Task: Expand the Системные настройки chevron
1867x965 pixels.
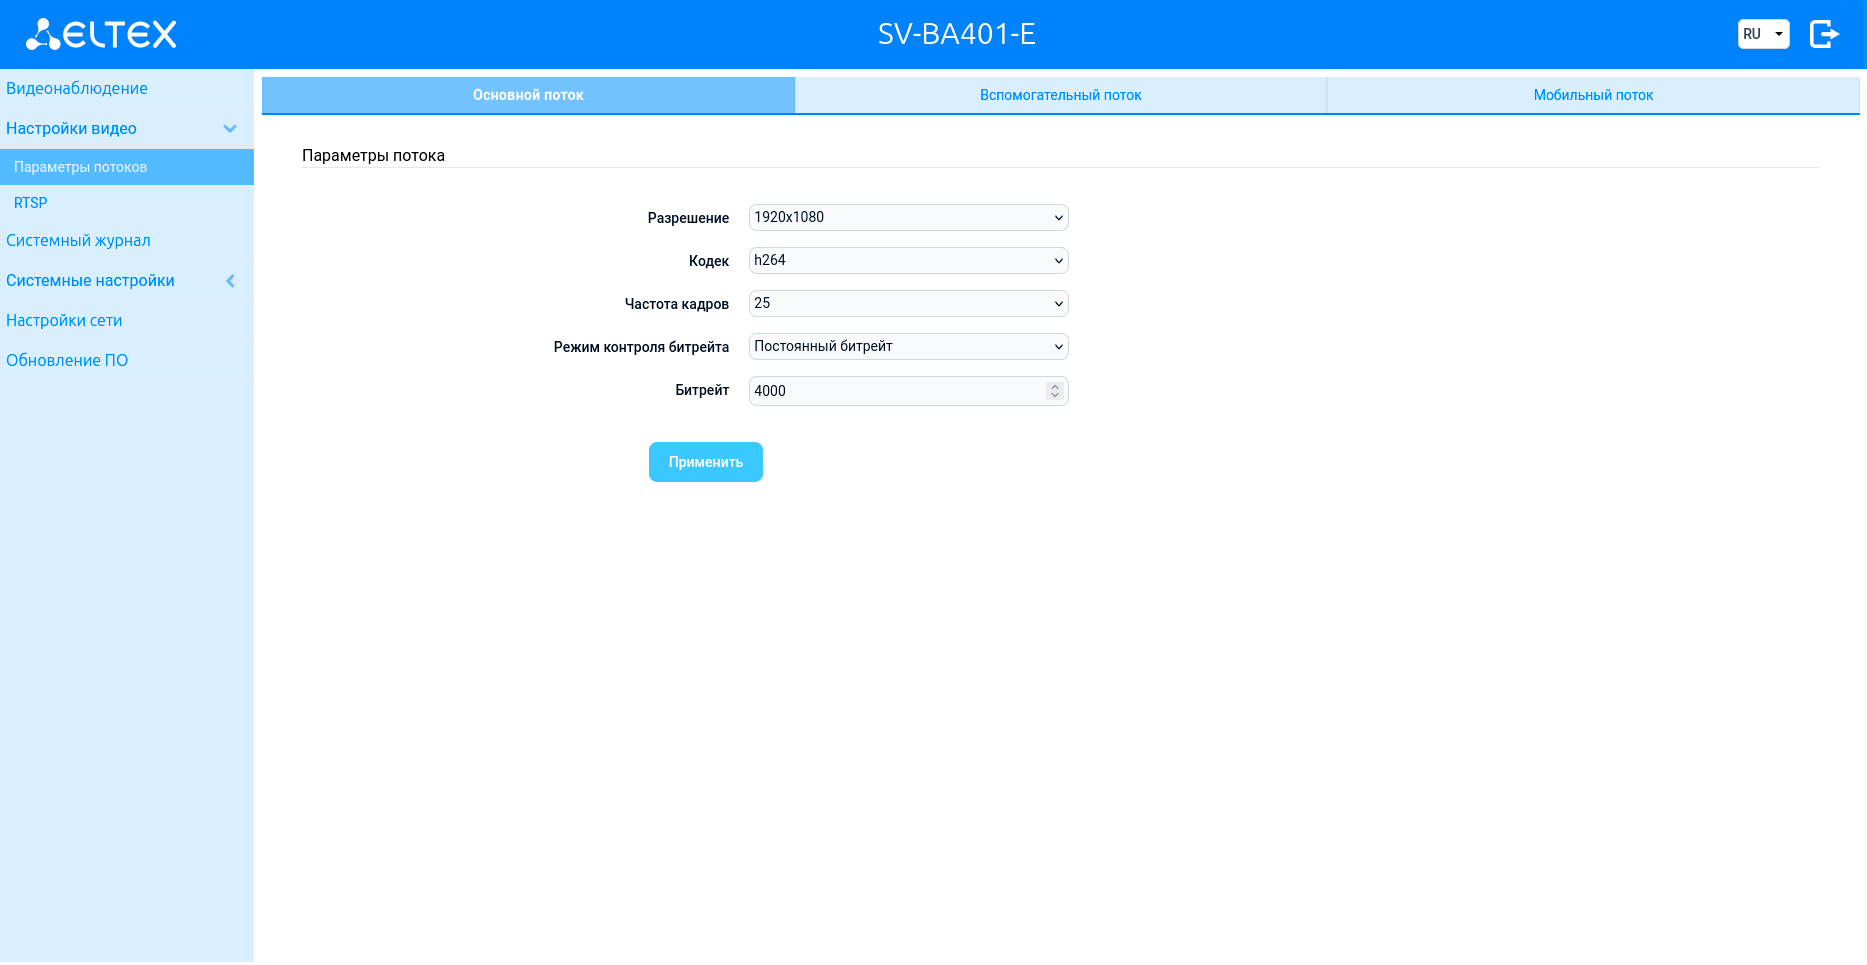Action: click(x=230, y=281)
